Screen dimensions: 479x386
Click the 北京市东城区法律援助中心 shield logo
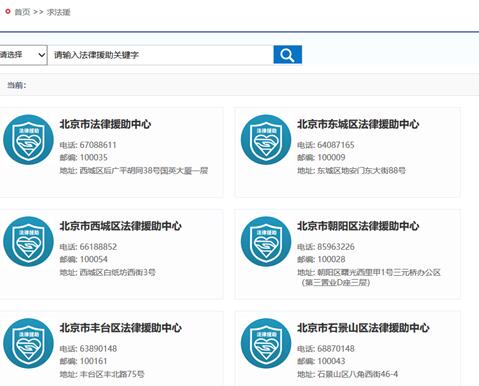266,140
